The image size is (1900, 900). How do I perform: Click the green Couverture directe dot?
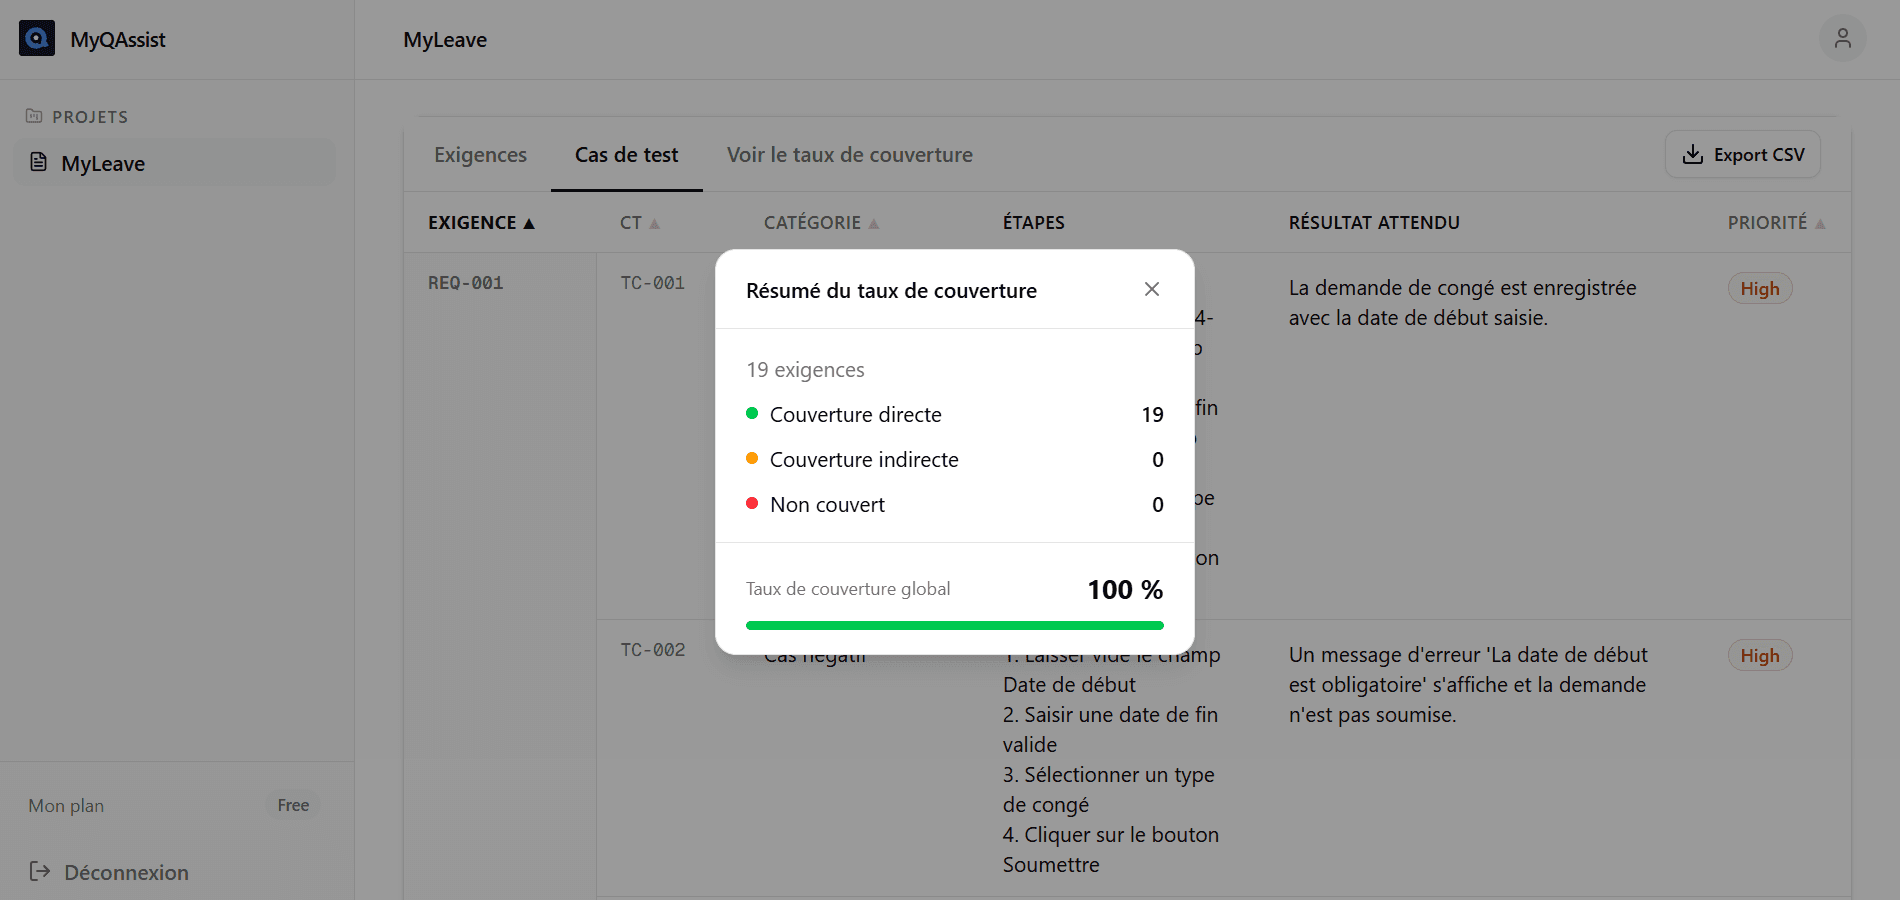coord(752,413)
